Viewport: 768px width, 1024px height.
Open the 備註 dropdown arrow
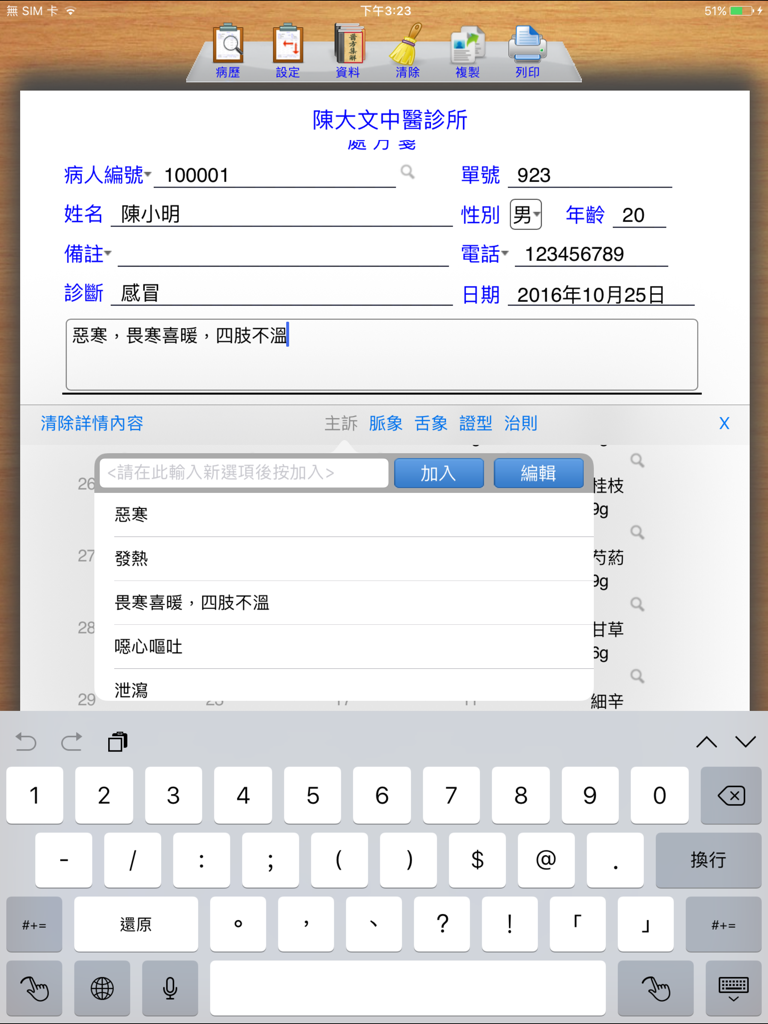108,253
